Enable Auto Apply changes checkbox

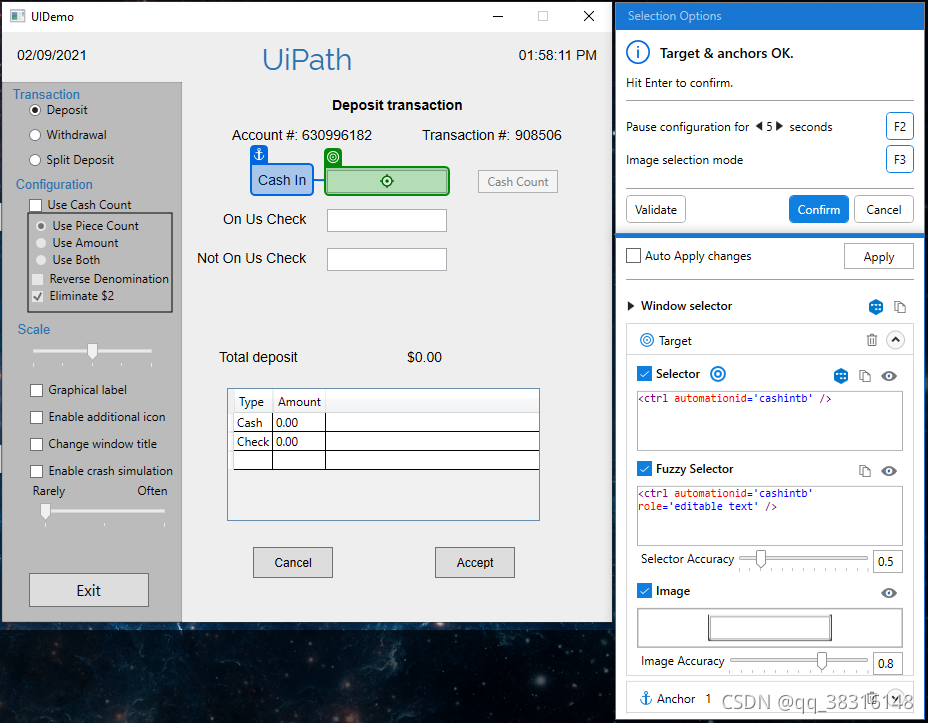click(633, 256)
